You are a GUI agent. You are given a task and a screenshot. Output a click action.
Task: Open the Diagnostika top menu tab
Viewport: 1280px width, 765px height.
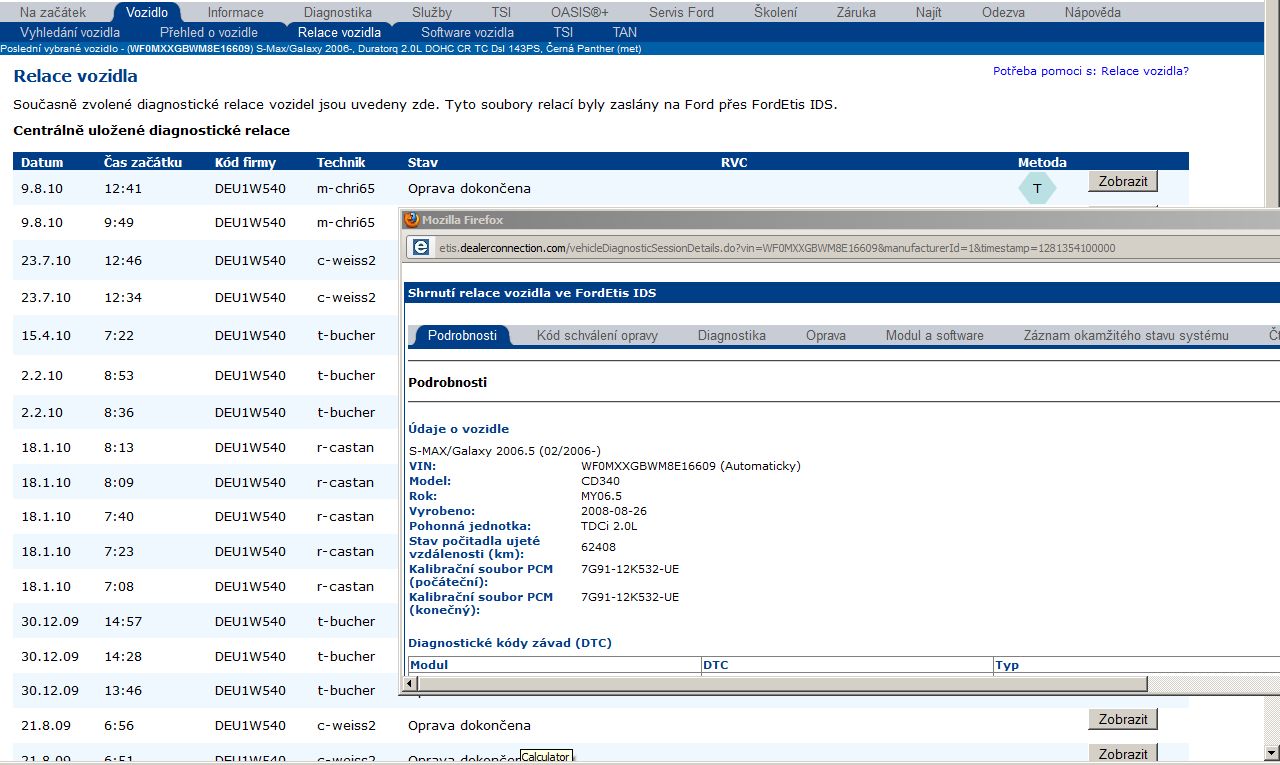(x=338, y=12)
